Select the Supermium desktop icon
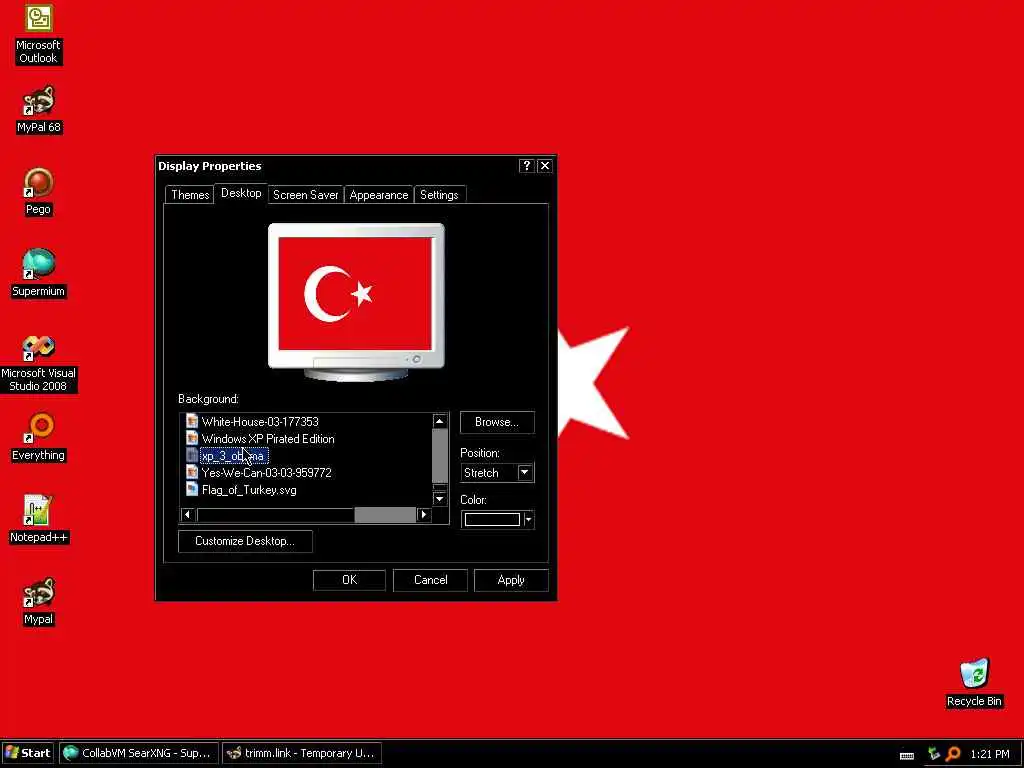 coord(39,274)
